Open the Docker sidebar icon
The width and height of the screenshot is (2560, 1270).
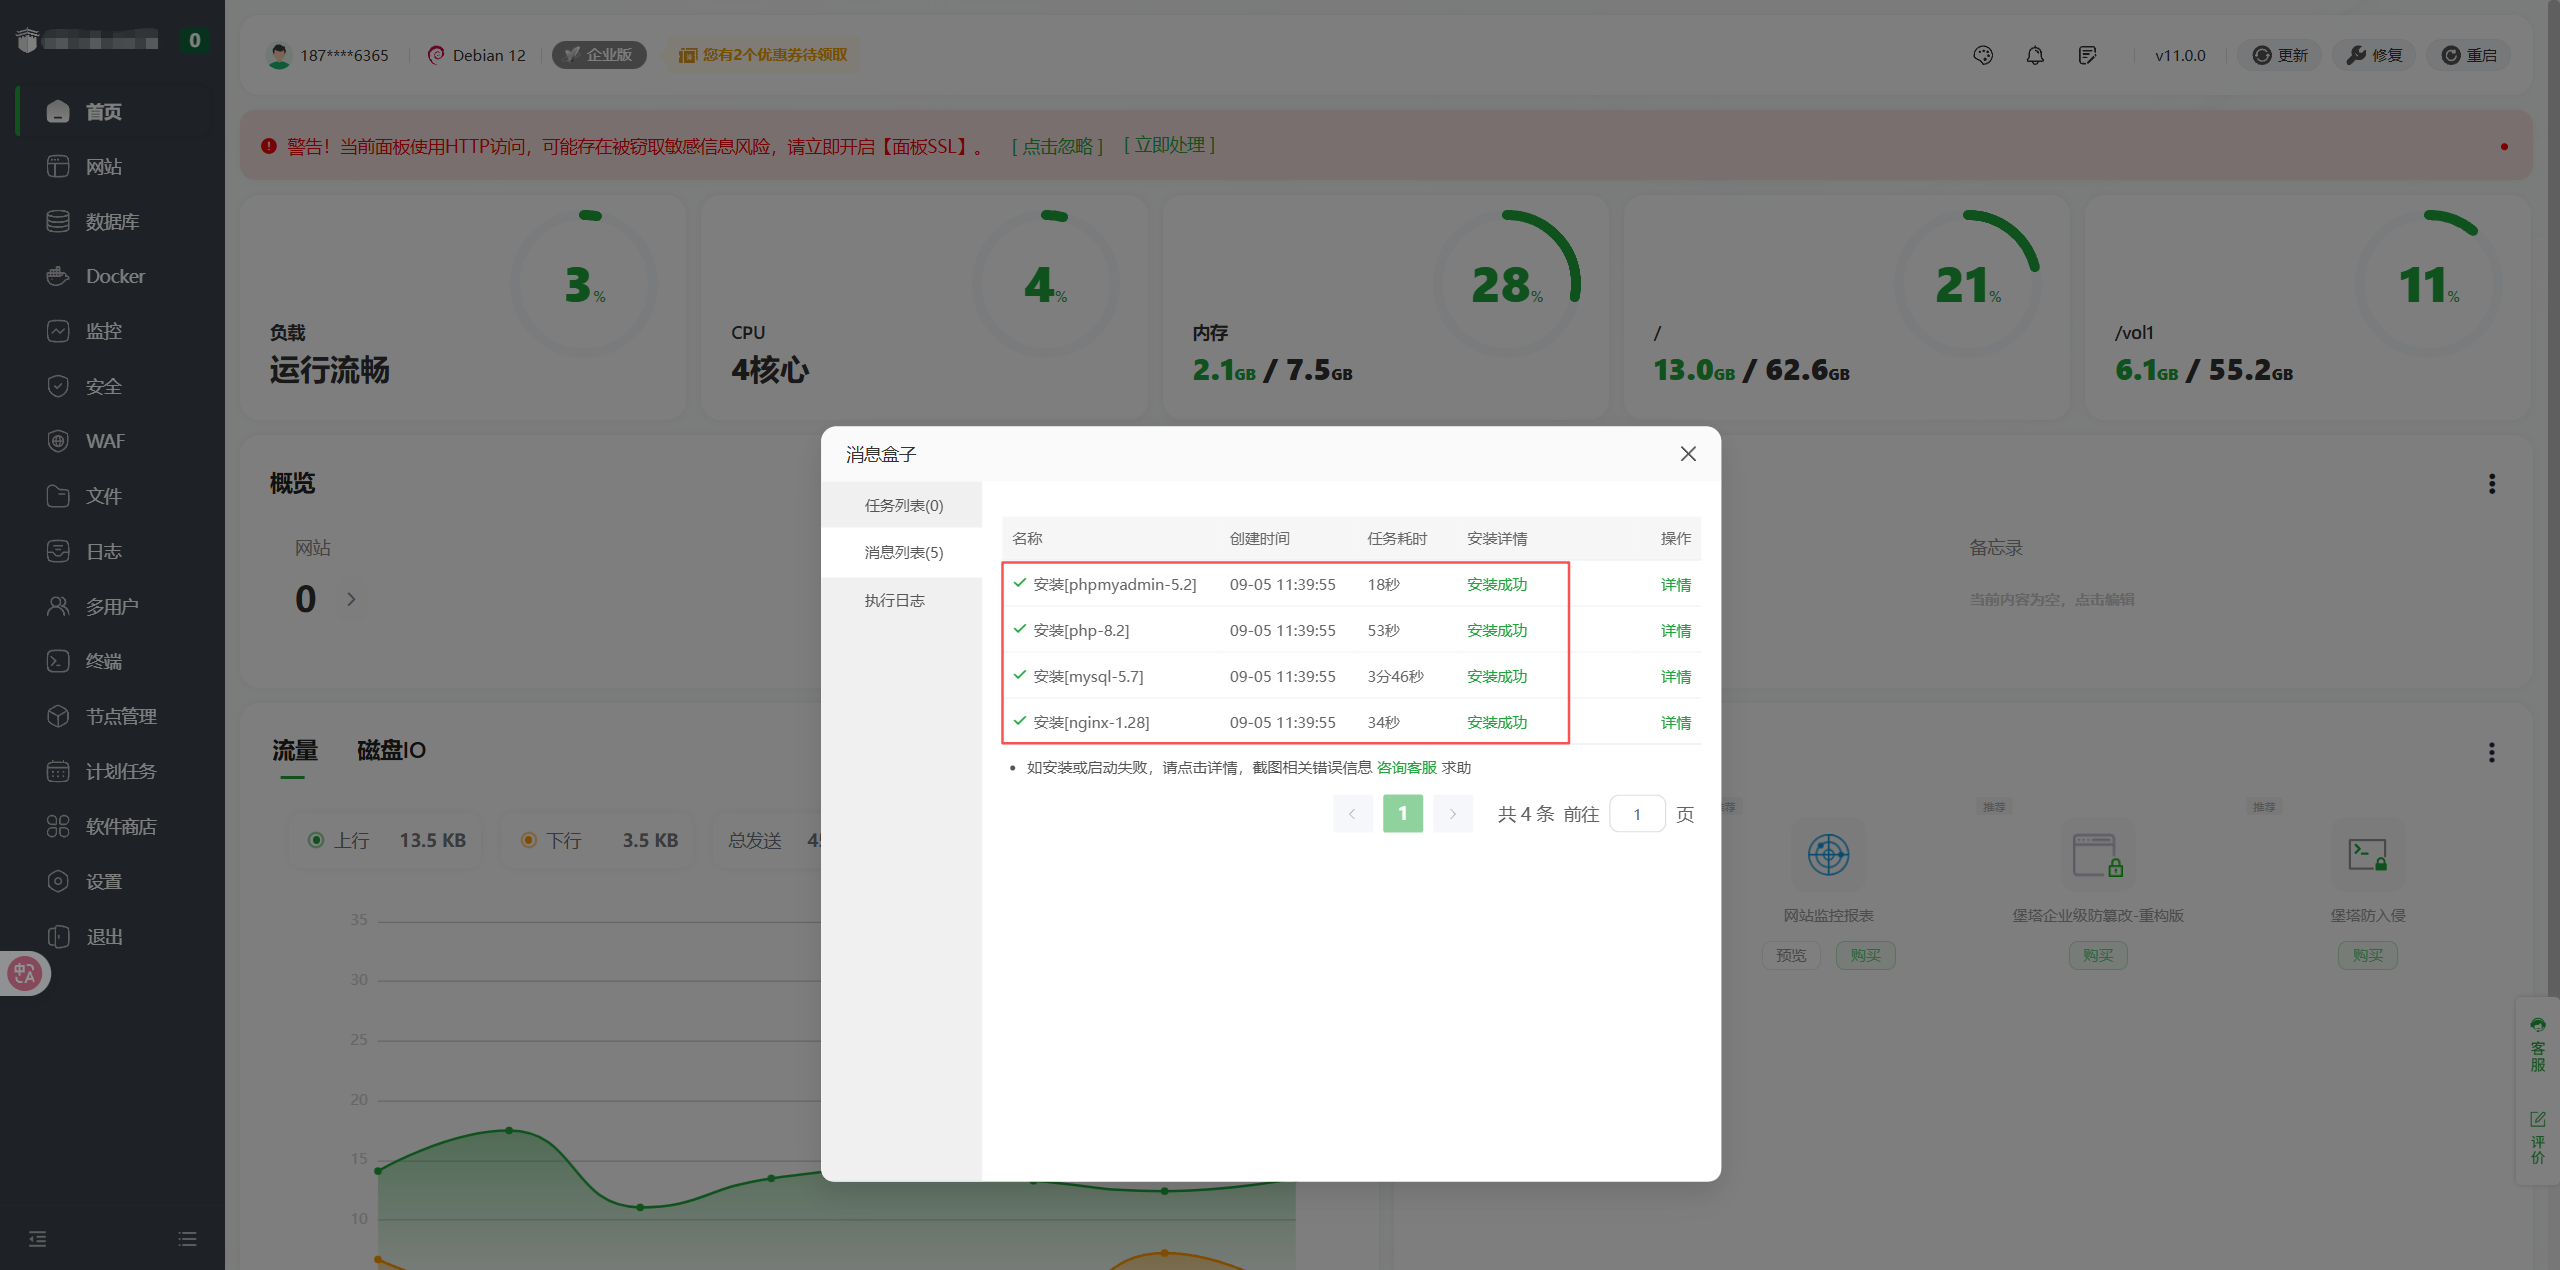coord(58,276)
